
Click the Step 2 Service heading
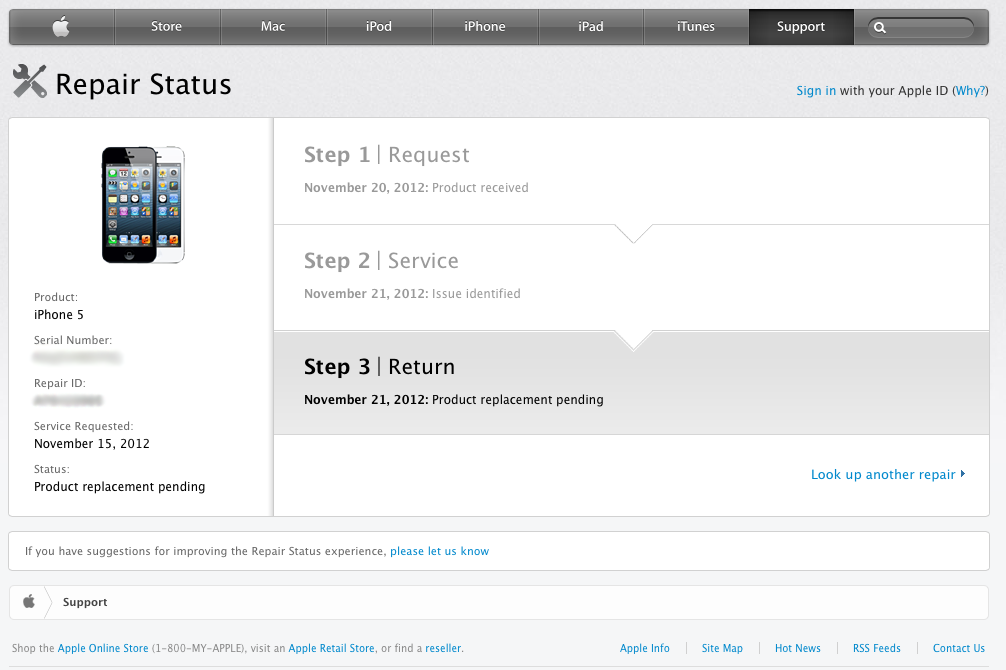(382, 261)
